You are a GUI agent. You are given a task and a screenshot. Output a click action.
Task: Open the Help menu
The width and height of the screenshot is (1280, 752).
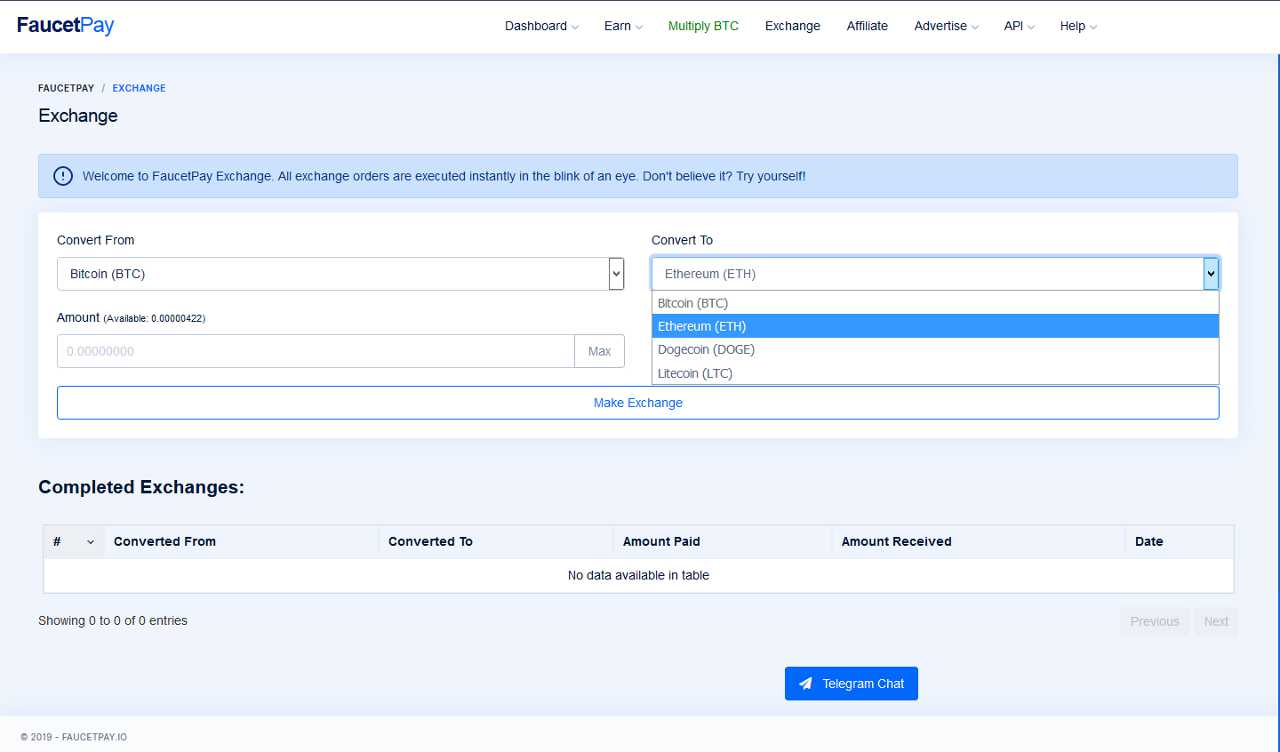(x=1078, y=26)
